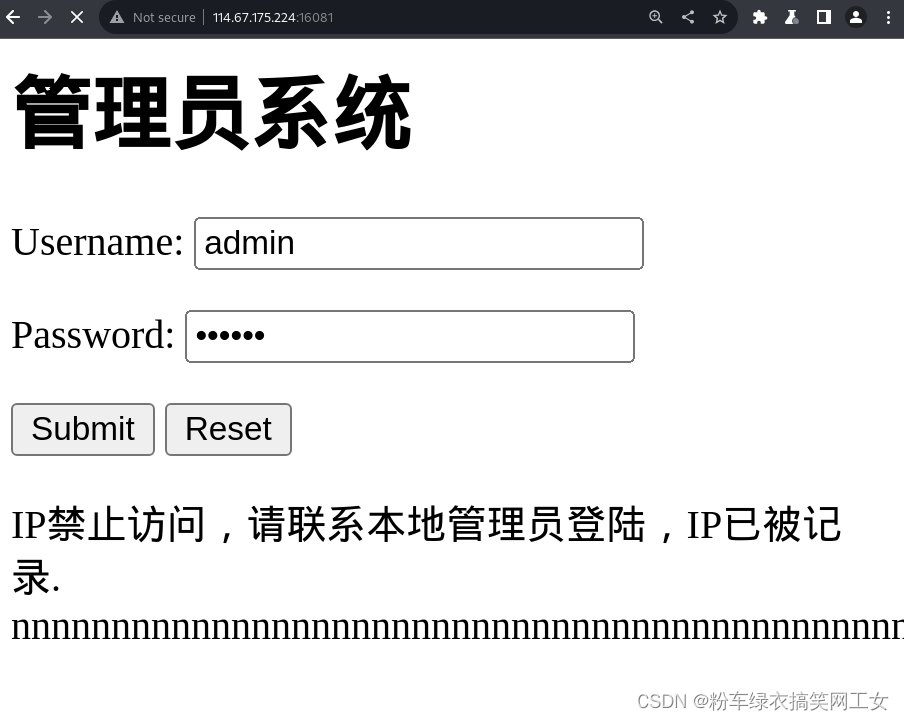Image resolution: width=904 pixels, height=720 pixels.
Task: Click the Username input containing admin
Action: 418,243
